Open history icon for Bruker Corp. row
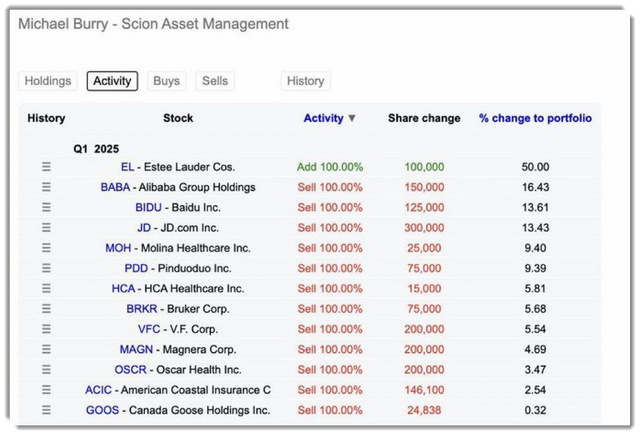The width and height of the screenshot is (640, 435). click(47, 308)
